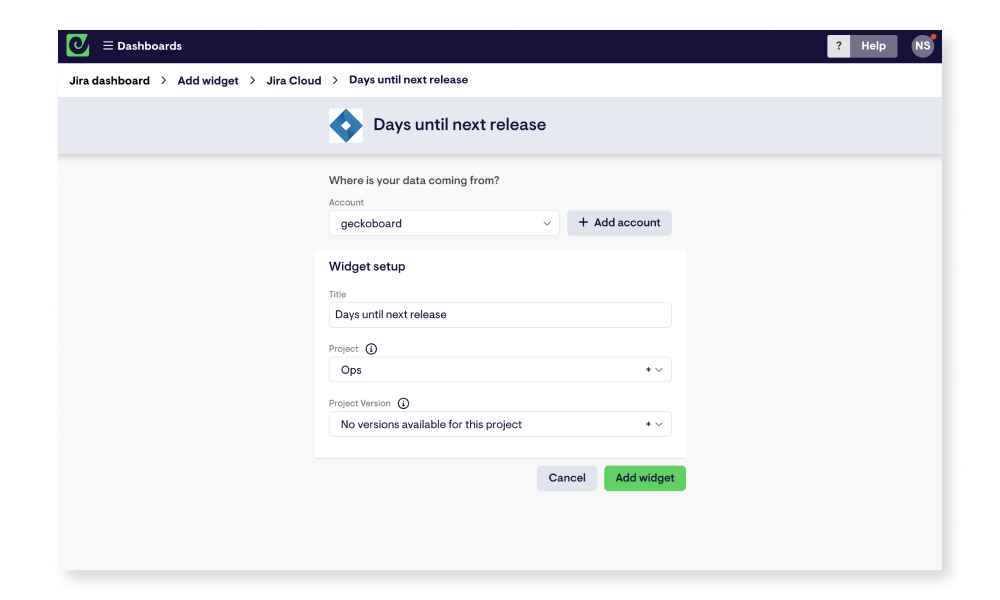
Task: Click the Geckoboard logo icon
Action: [x=77, y=45]
